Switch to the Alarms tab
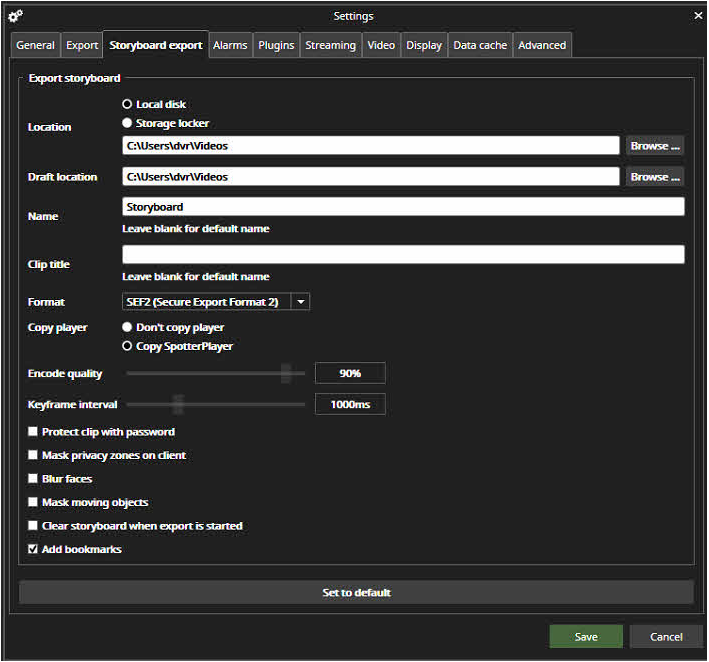Screen dimensions: 709x662 coord(230,45)
